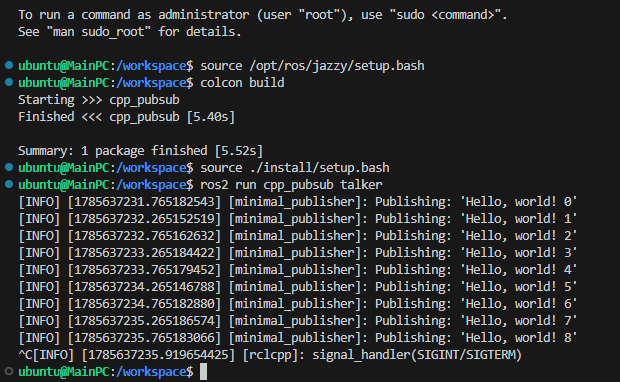Viewport: 620px width, 382px height.
Task: Click the gray circle marker on the last prompt
Action: [x=9, y=371]
